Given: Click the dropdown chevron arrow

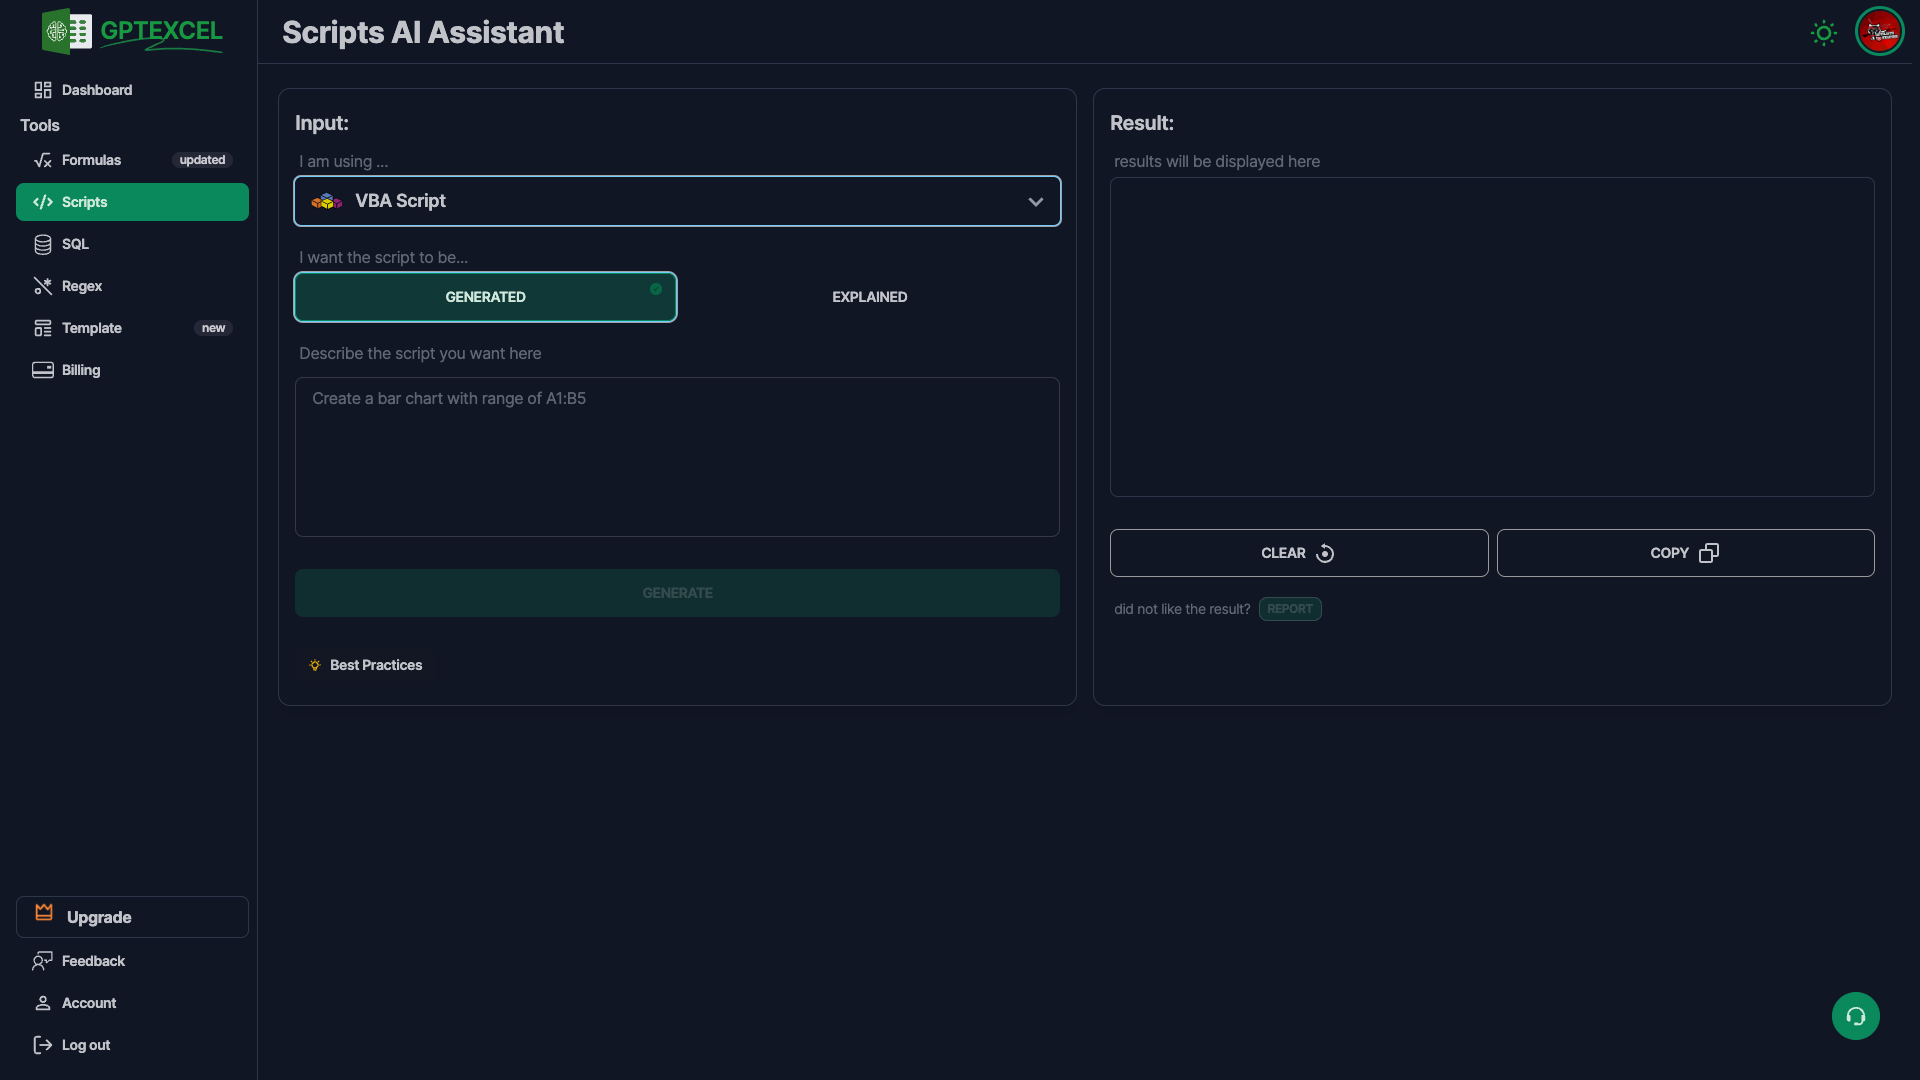Looking at the screenshot, I should (x=1035, y=202).
